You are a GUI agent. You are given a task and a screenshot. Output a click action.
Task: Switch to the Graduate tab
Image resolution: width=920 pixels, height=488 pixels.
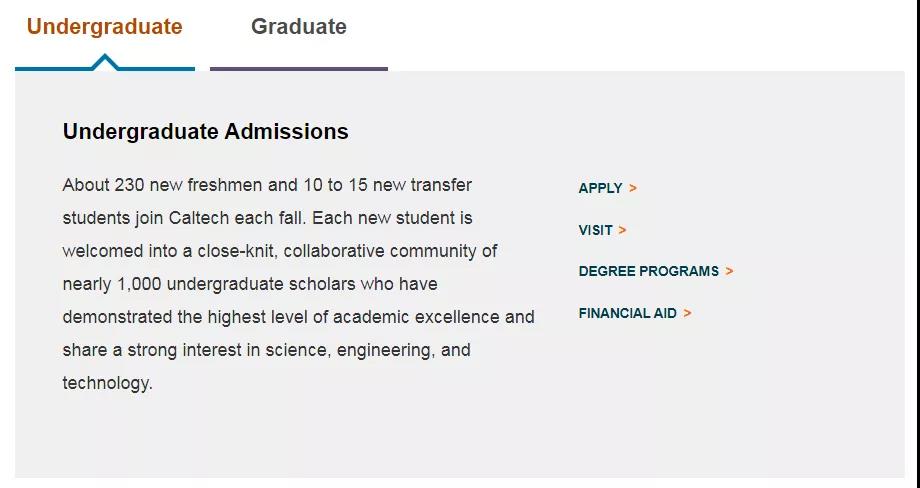coord(298,27)
